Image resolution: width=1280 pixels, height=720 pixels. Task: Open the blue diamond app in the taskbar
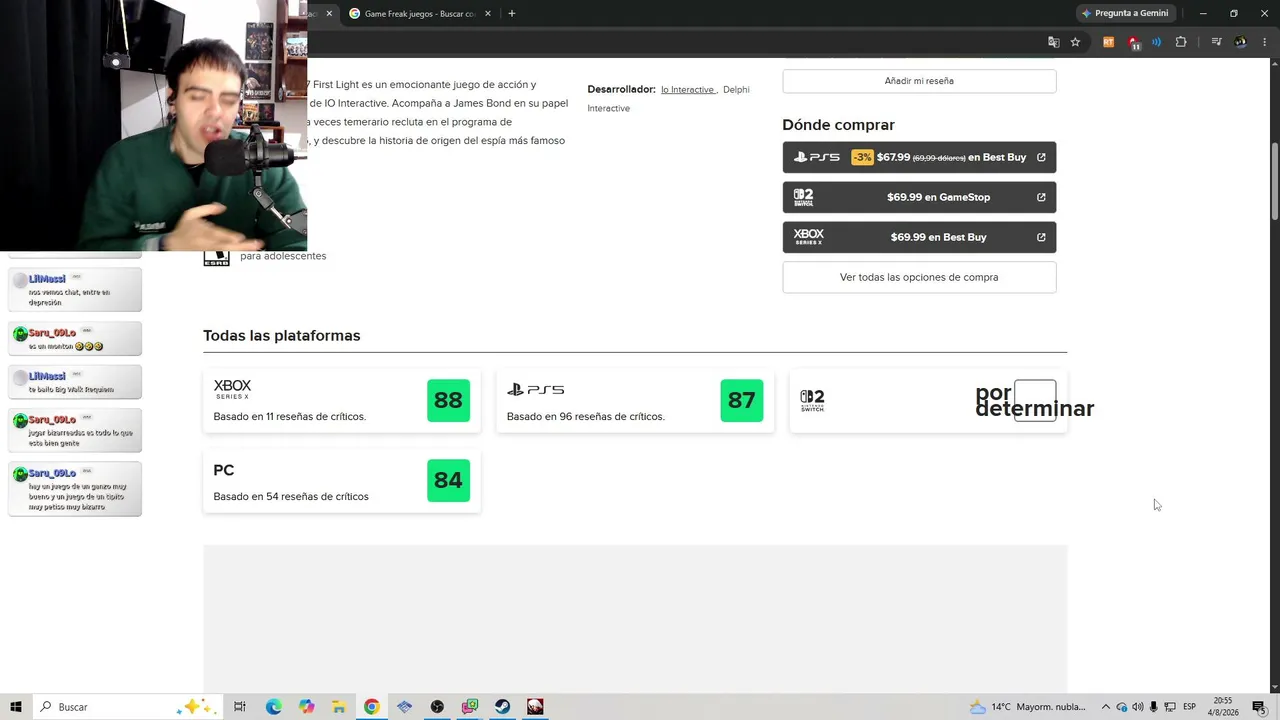[404, 707]
